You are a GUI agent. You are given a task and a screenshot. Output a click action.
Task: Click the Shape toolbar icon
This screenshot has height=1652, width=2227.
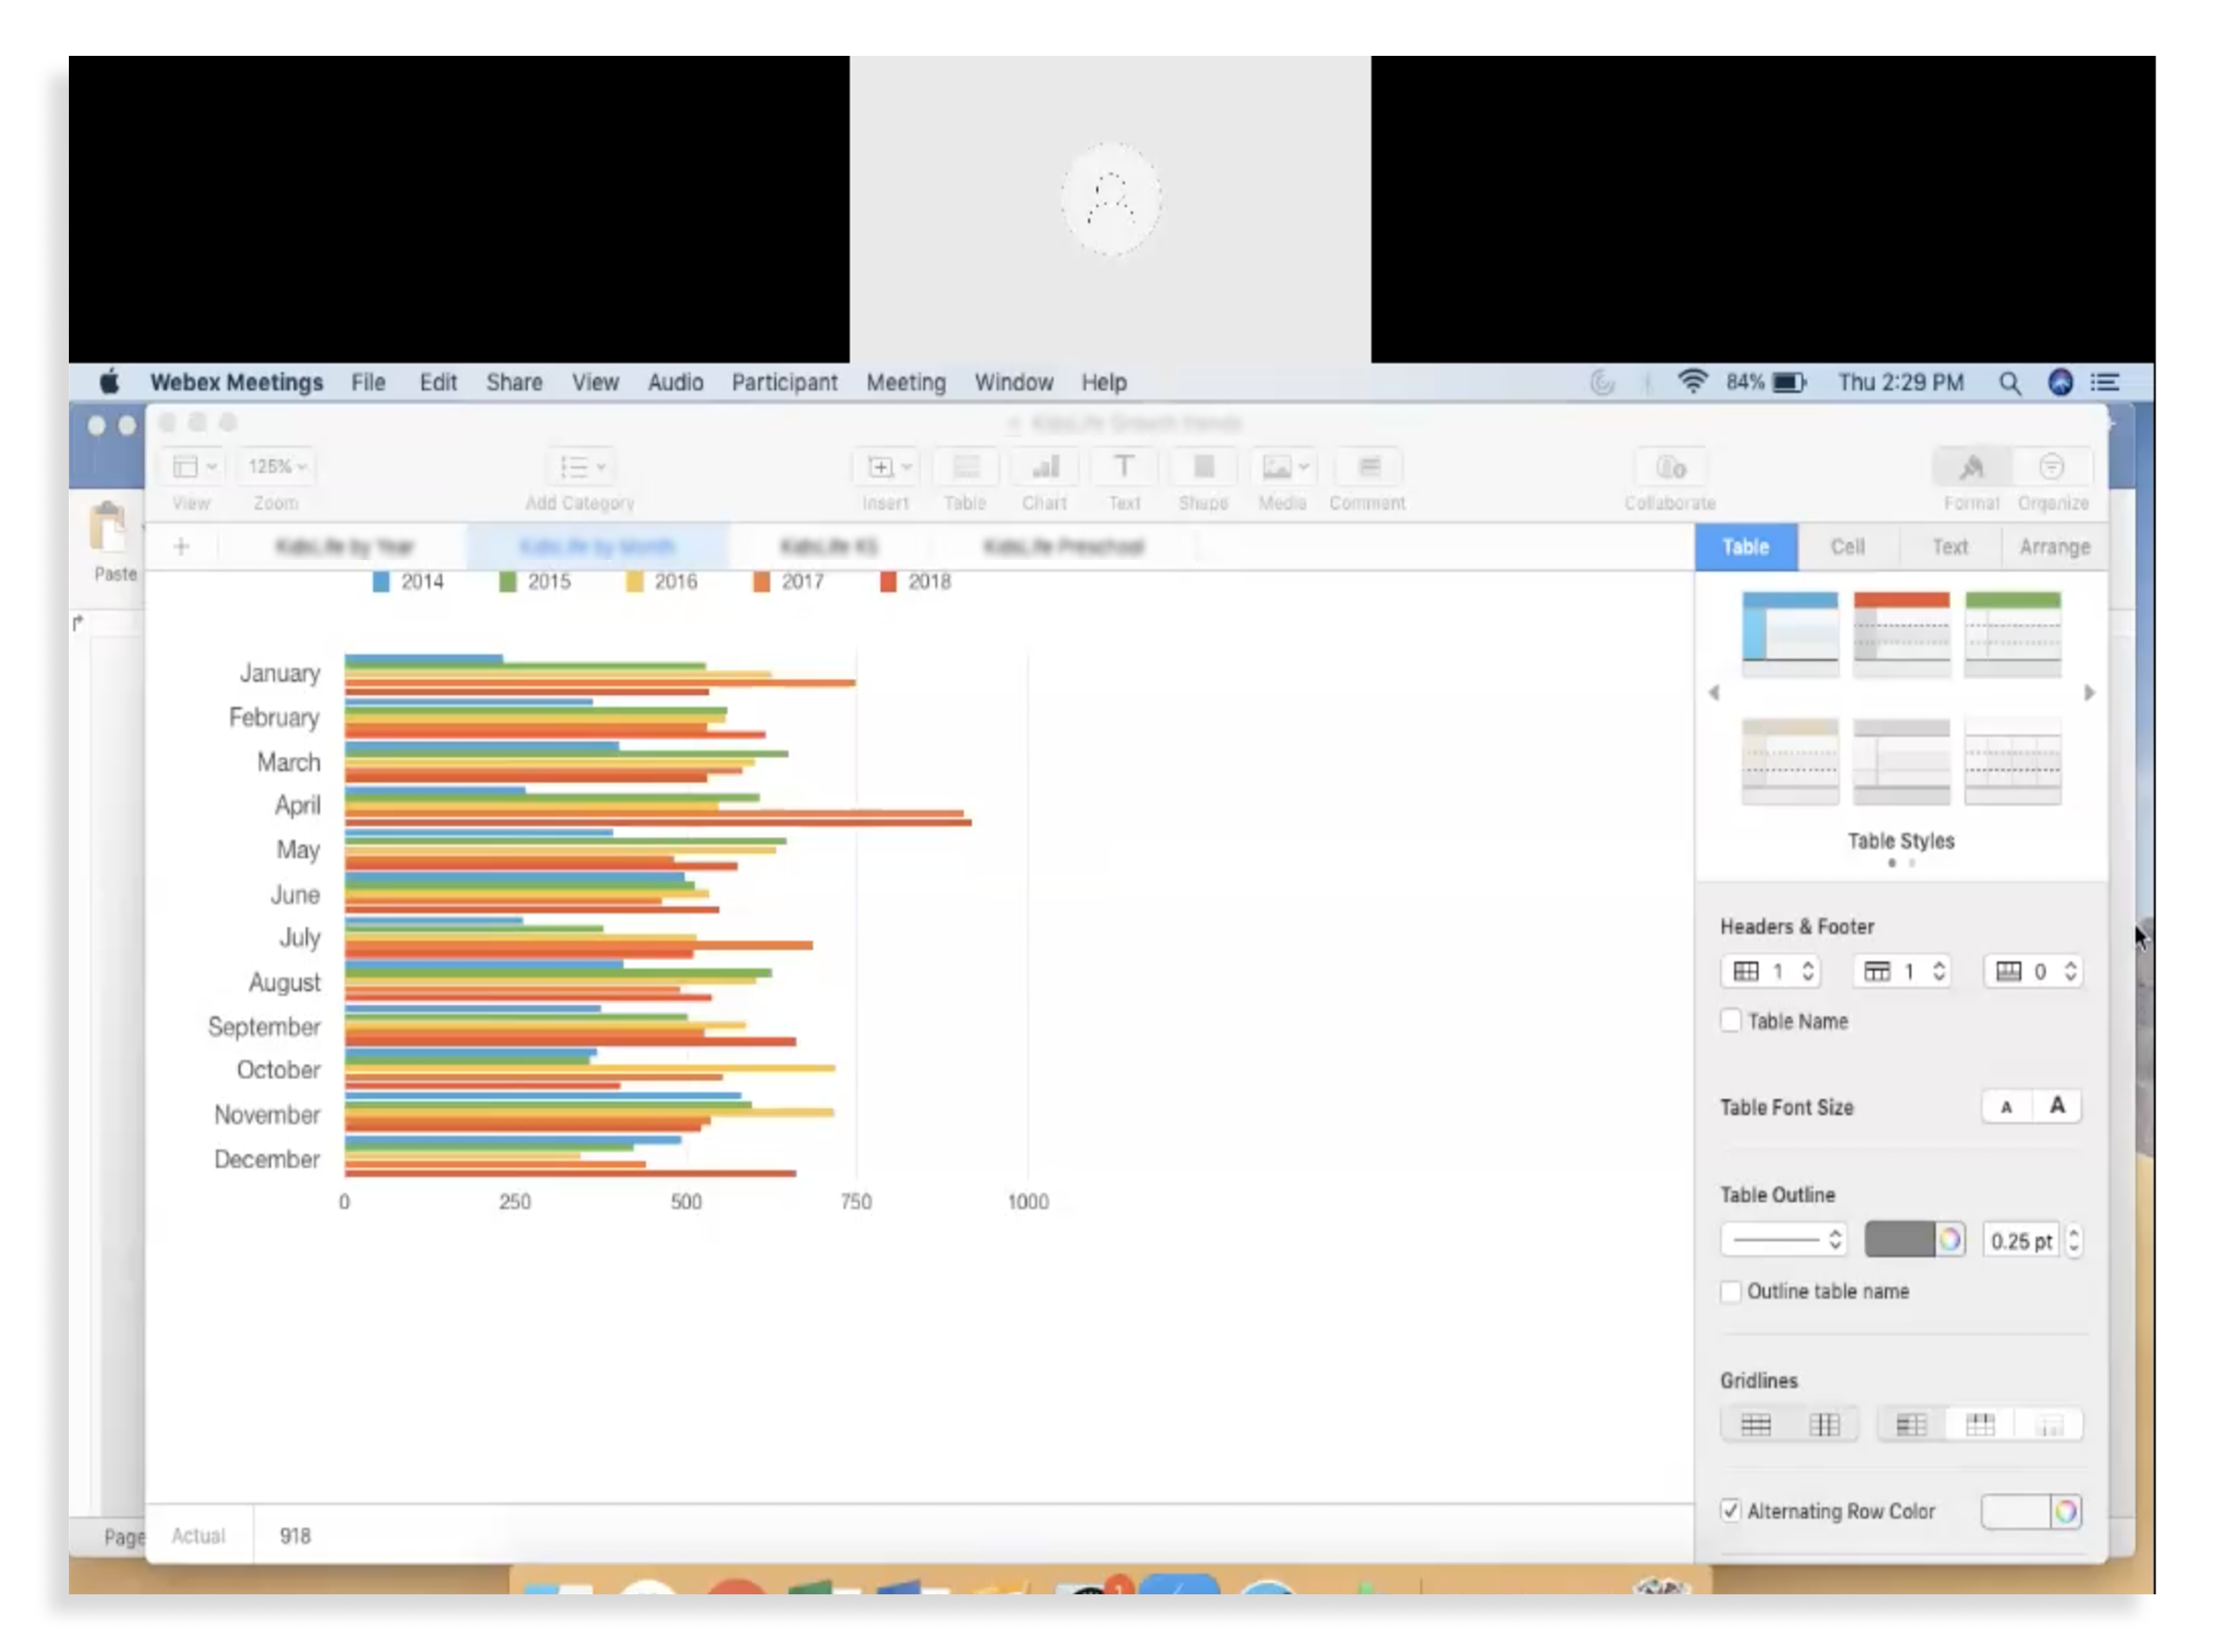[x=1203, y=468]
